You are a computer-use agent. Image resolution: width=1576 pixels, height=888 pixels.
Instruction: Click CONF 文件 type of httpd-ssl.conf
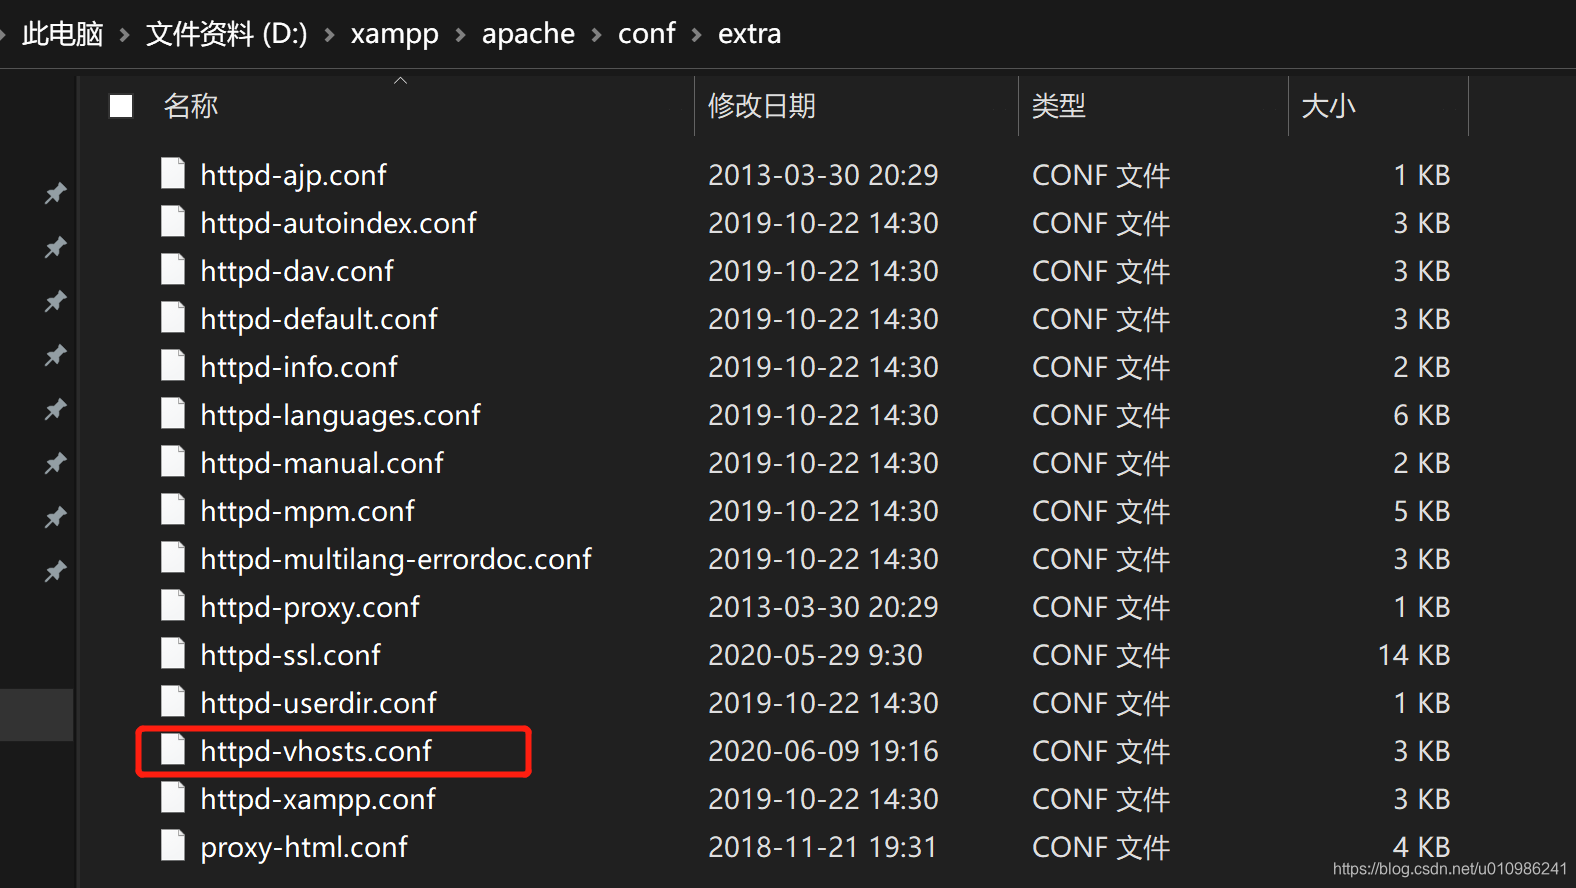[x=1101, y=655]
